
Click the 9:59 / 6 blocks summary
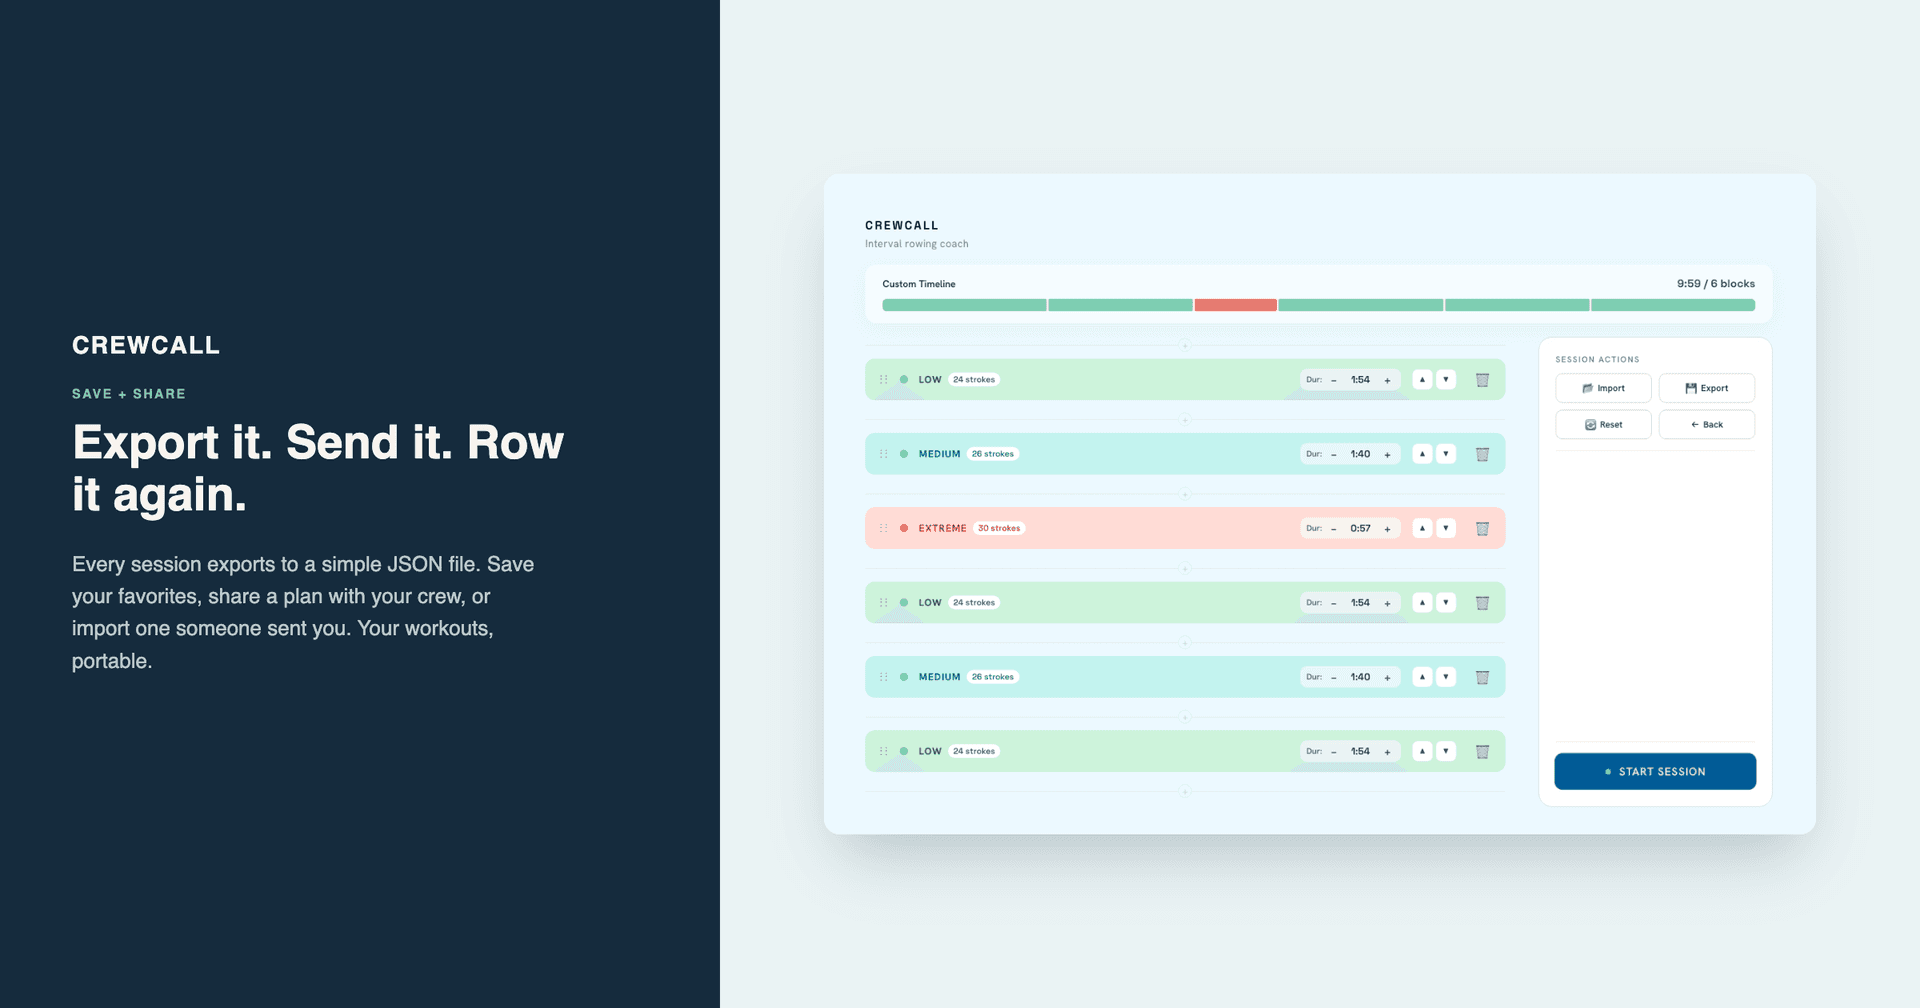[x=1716, y=284]
